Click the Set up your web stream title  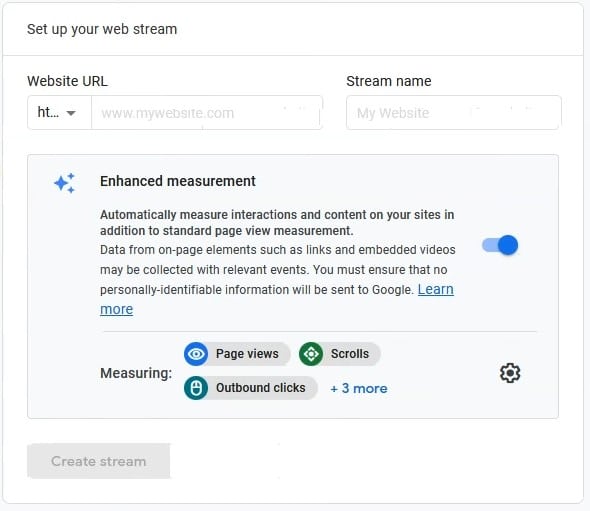pos(102,29)
